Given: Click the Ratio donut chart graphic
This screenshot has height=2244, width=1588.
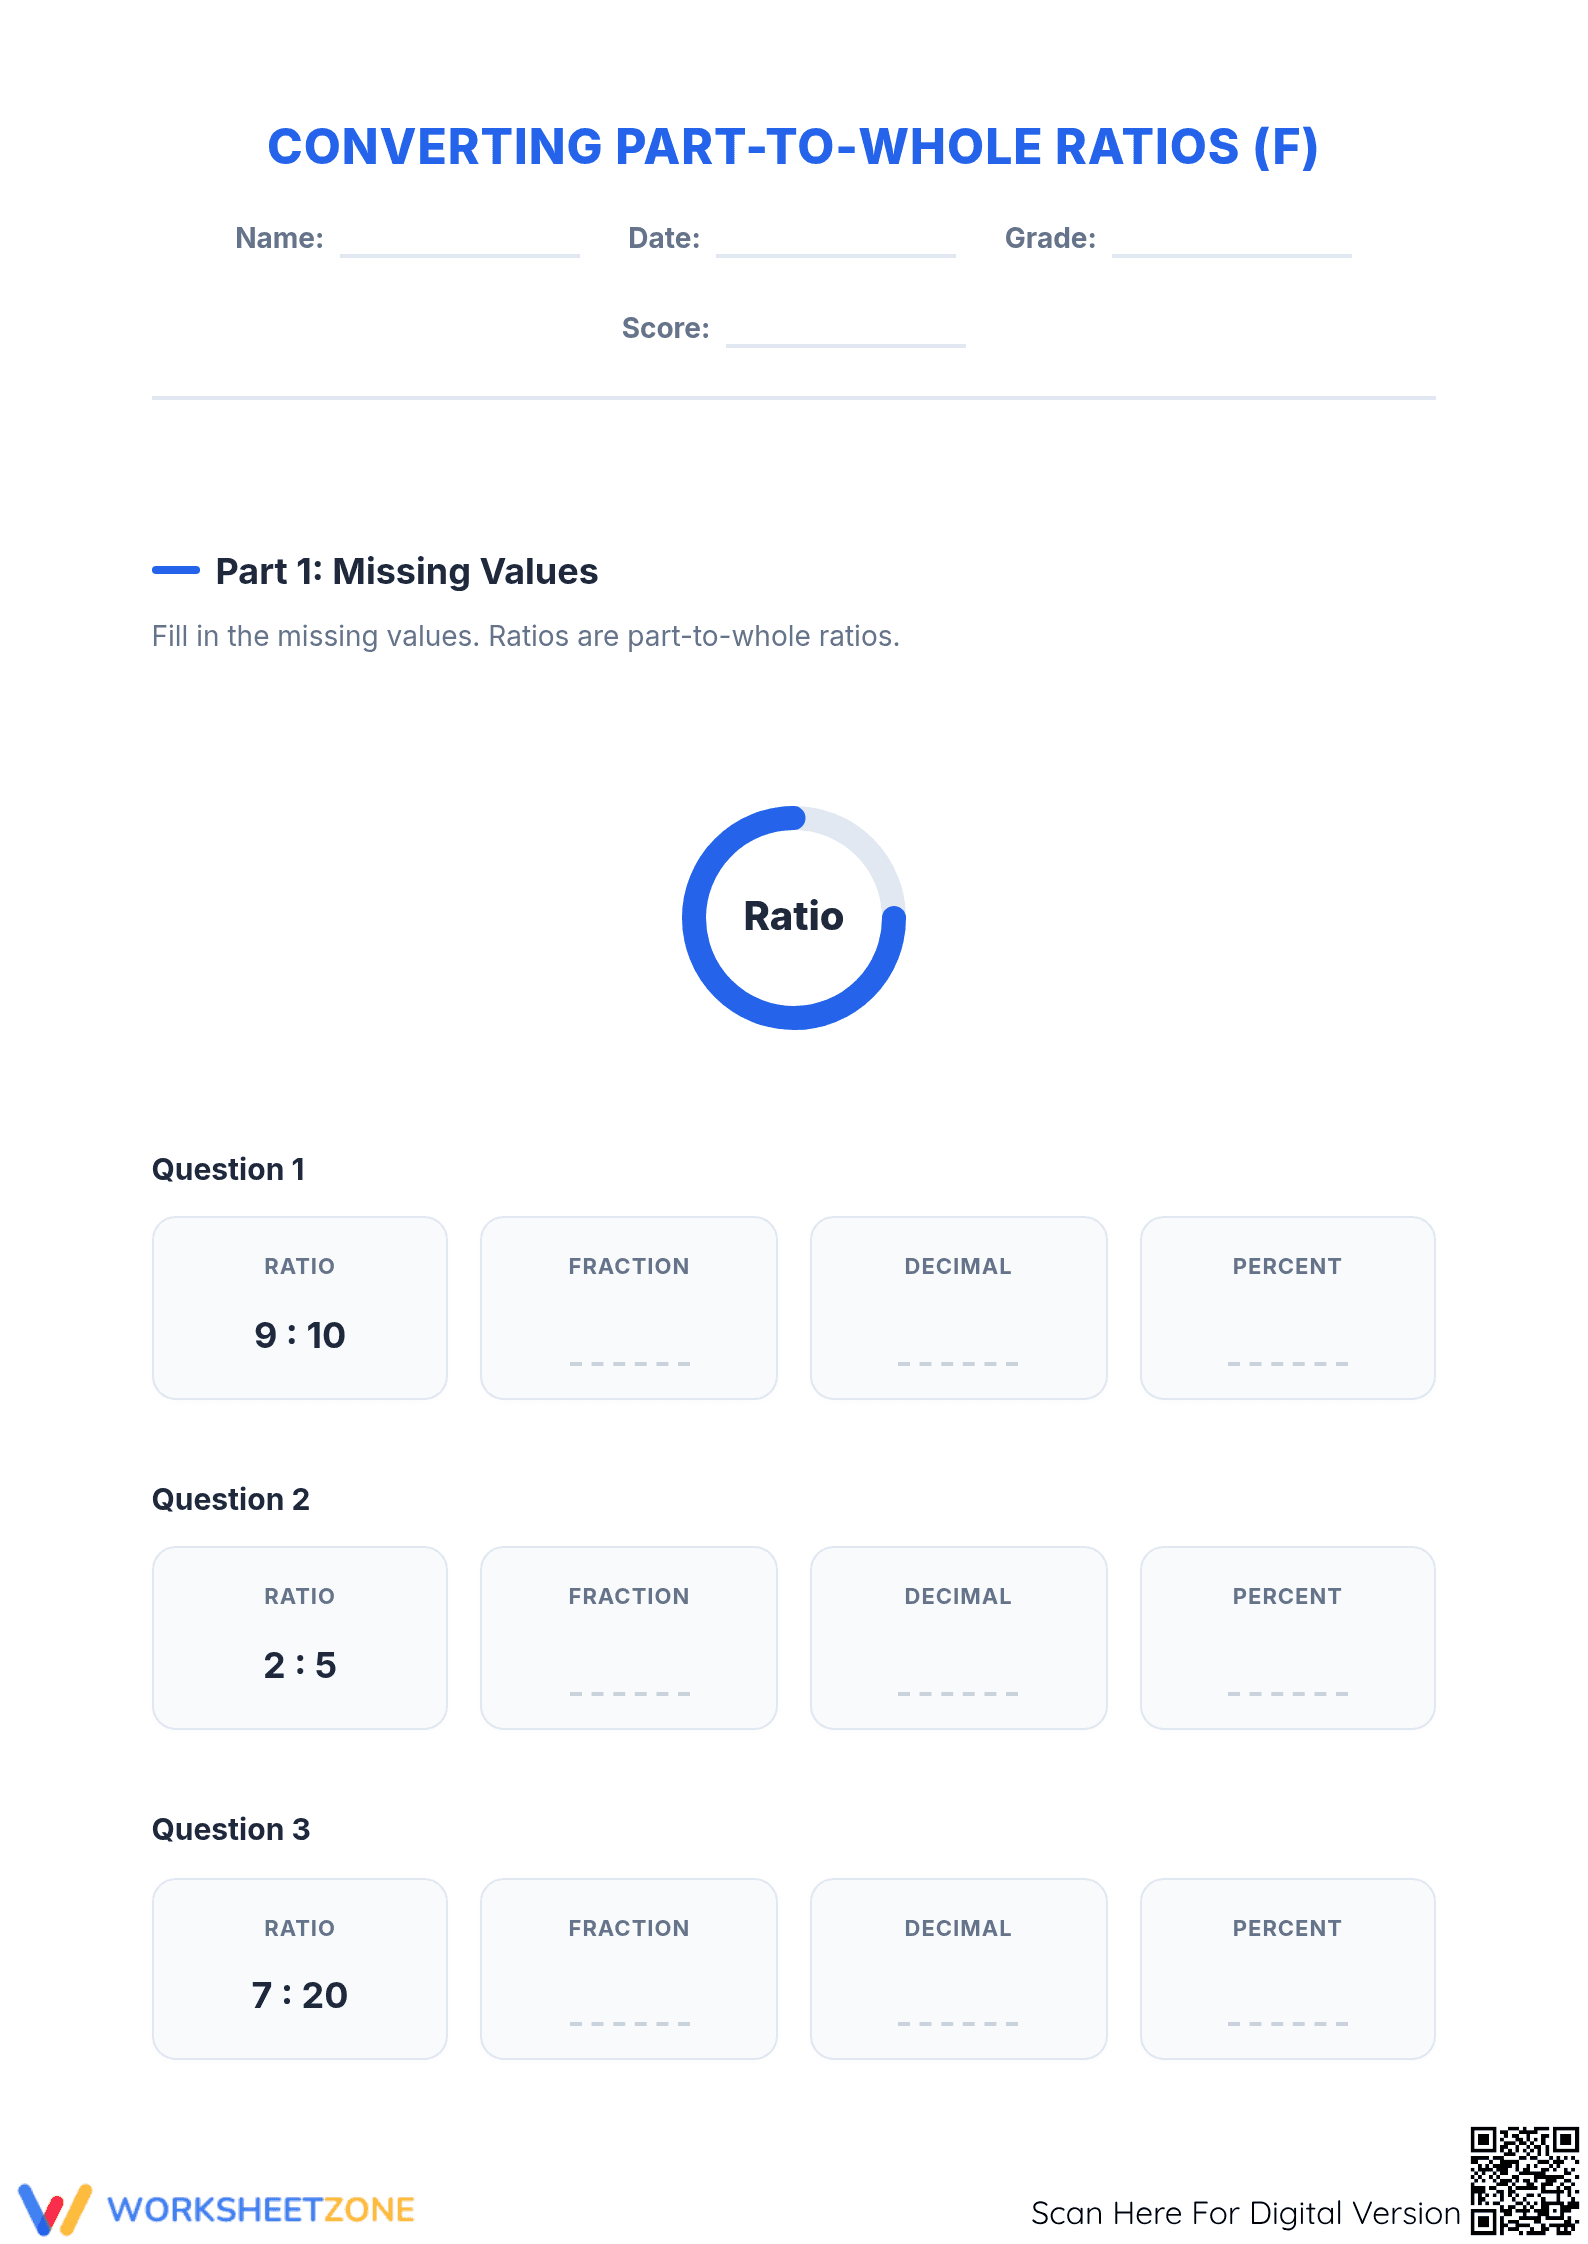Looking at the screenshot, I should [794, 917].
